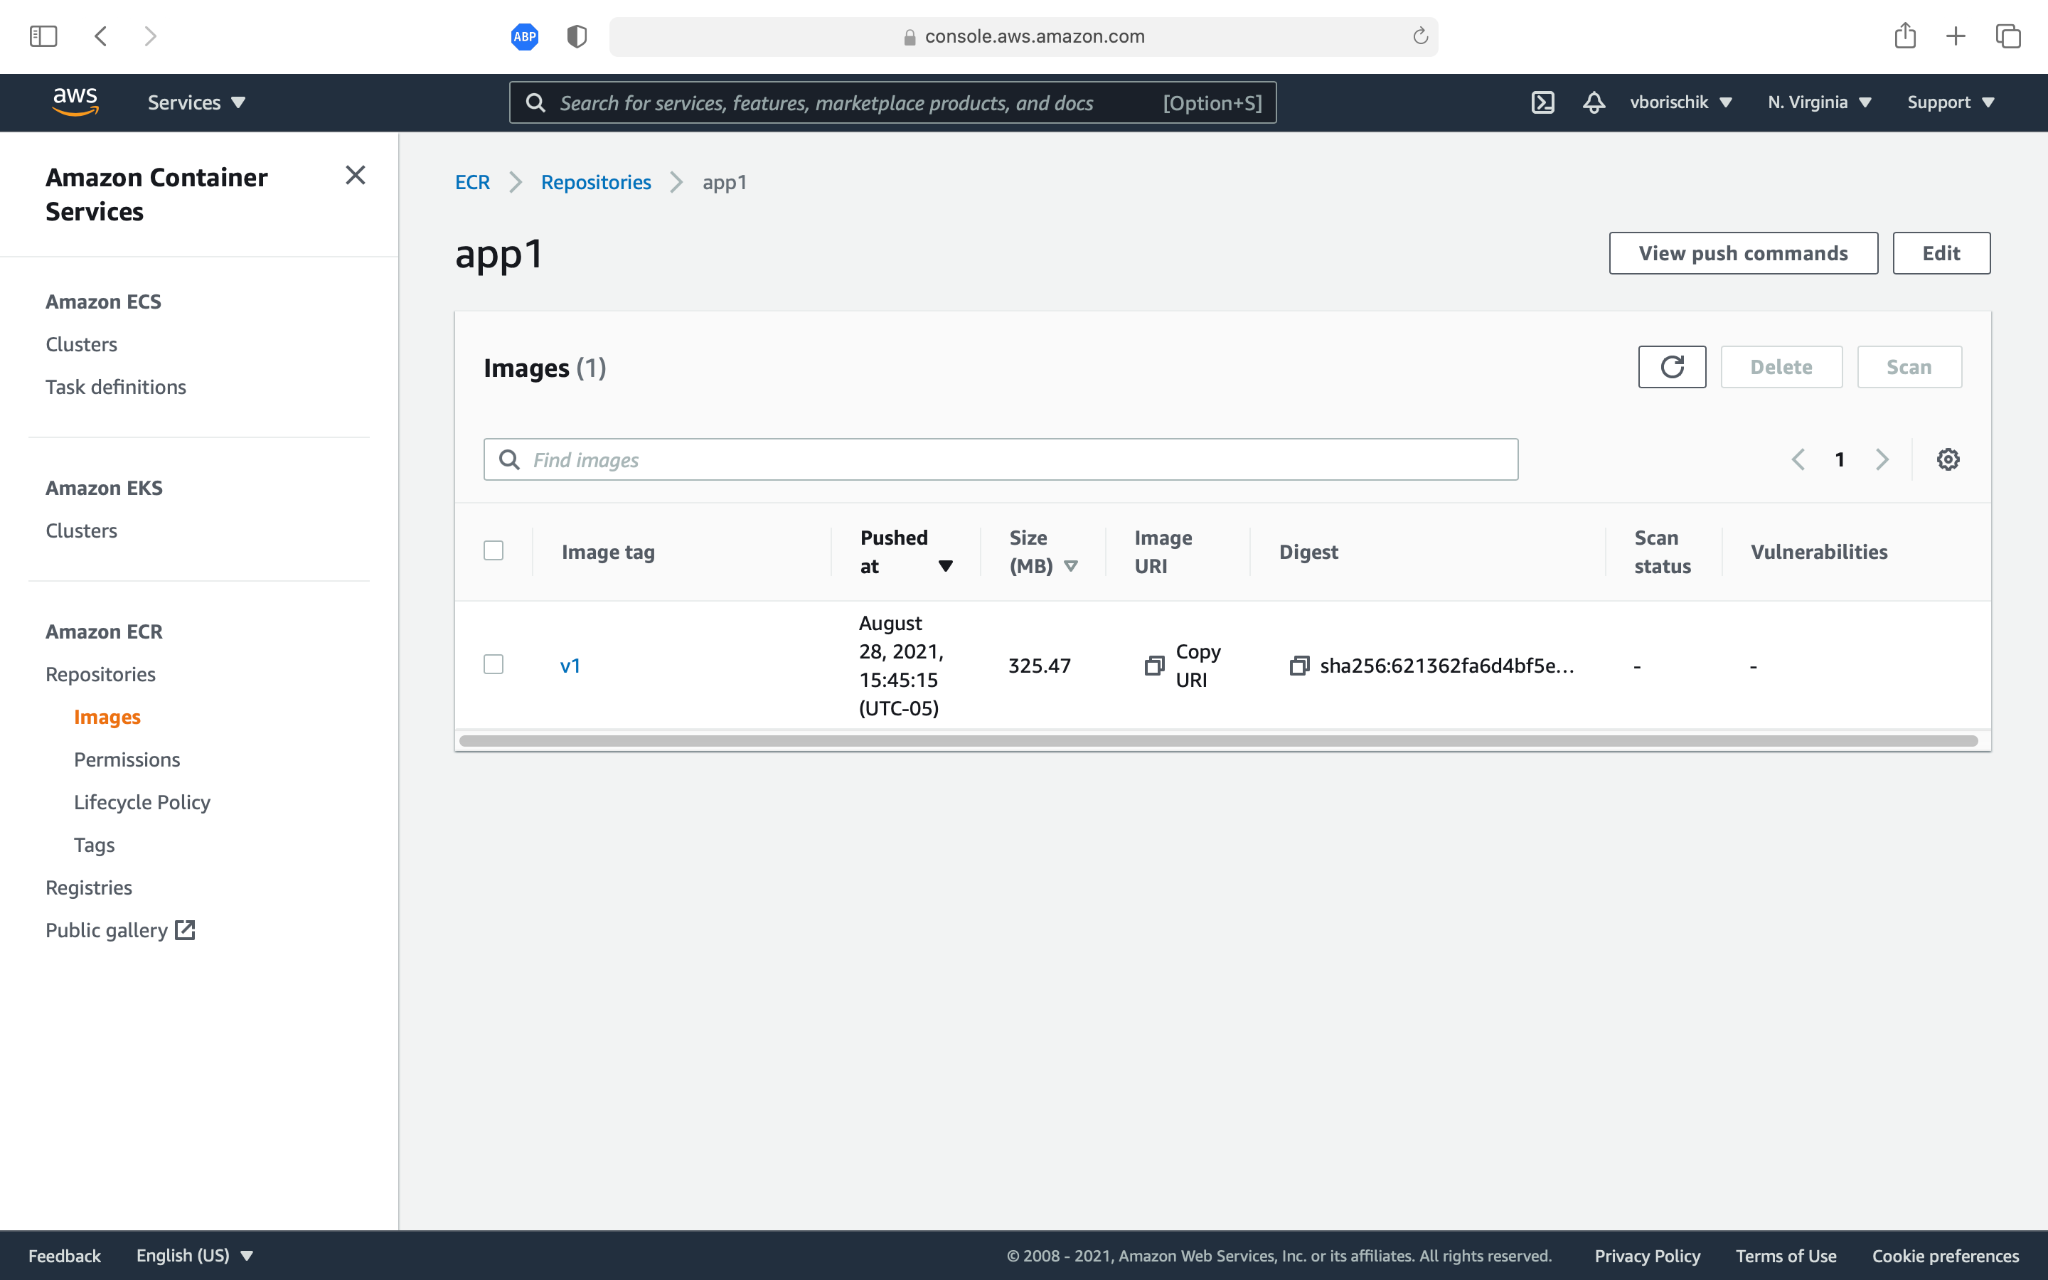The height and width of the screenshot is (1280, 2048).
Task: Click the privacy shield icon in Safari
Action: click(x=577, y=37)
